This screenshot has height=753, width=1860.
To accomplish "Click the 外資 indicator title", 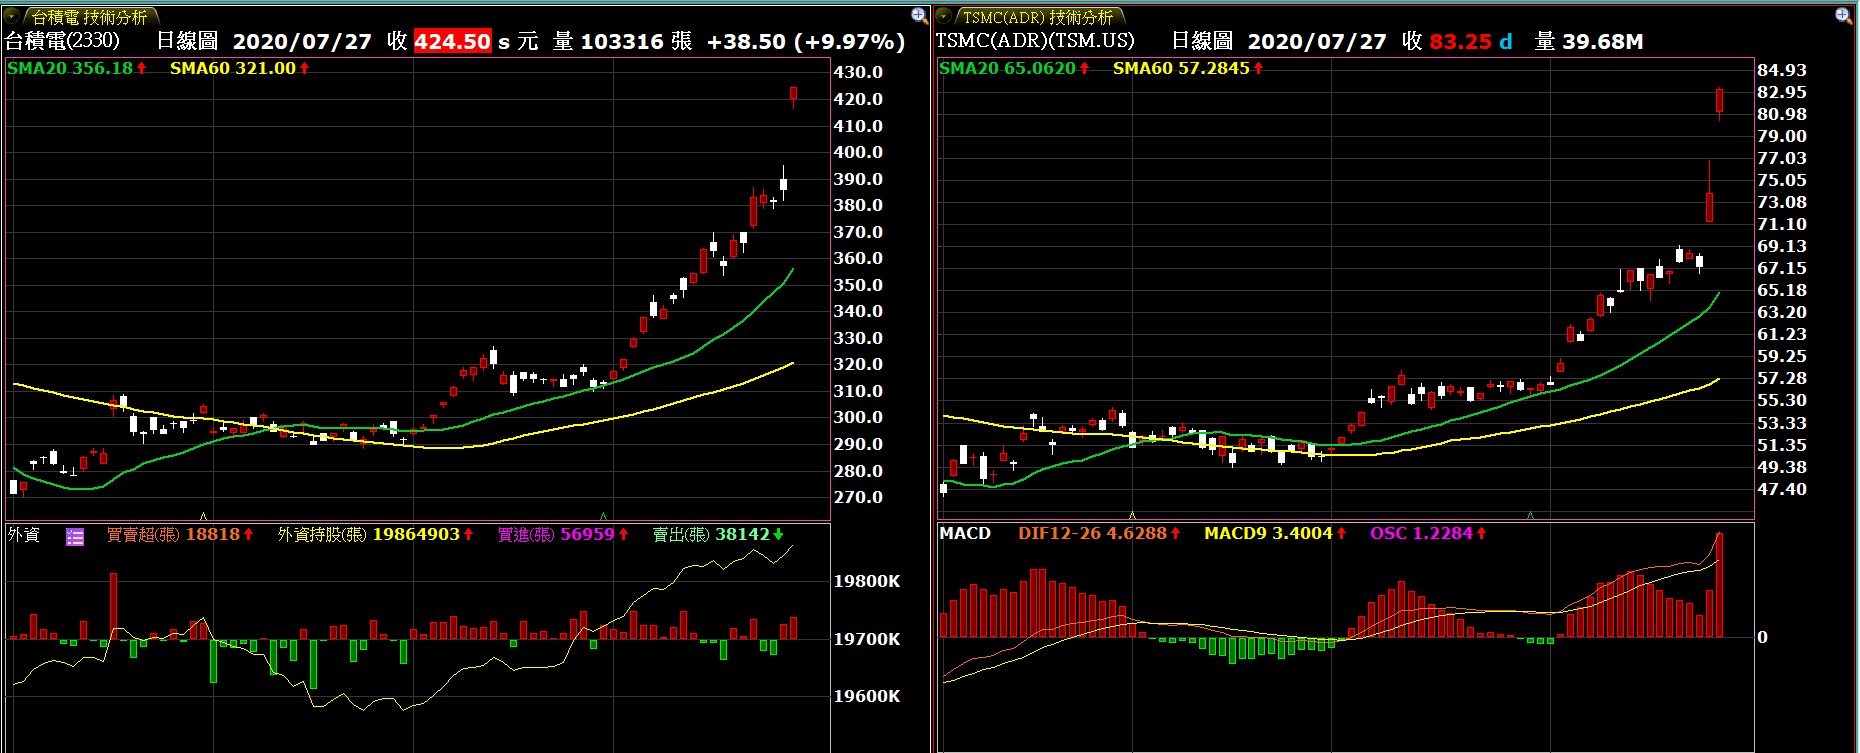I will point(24,534).
